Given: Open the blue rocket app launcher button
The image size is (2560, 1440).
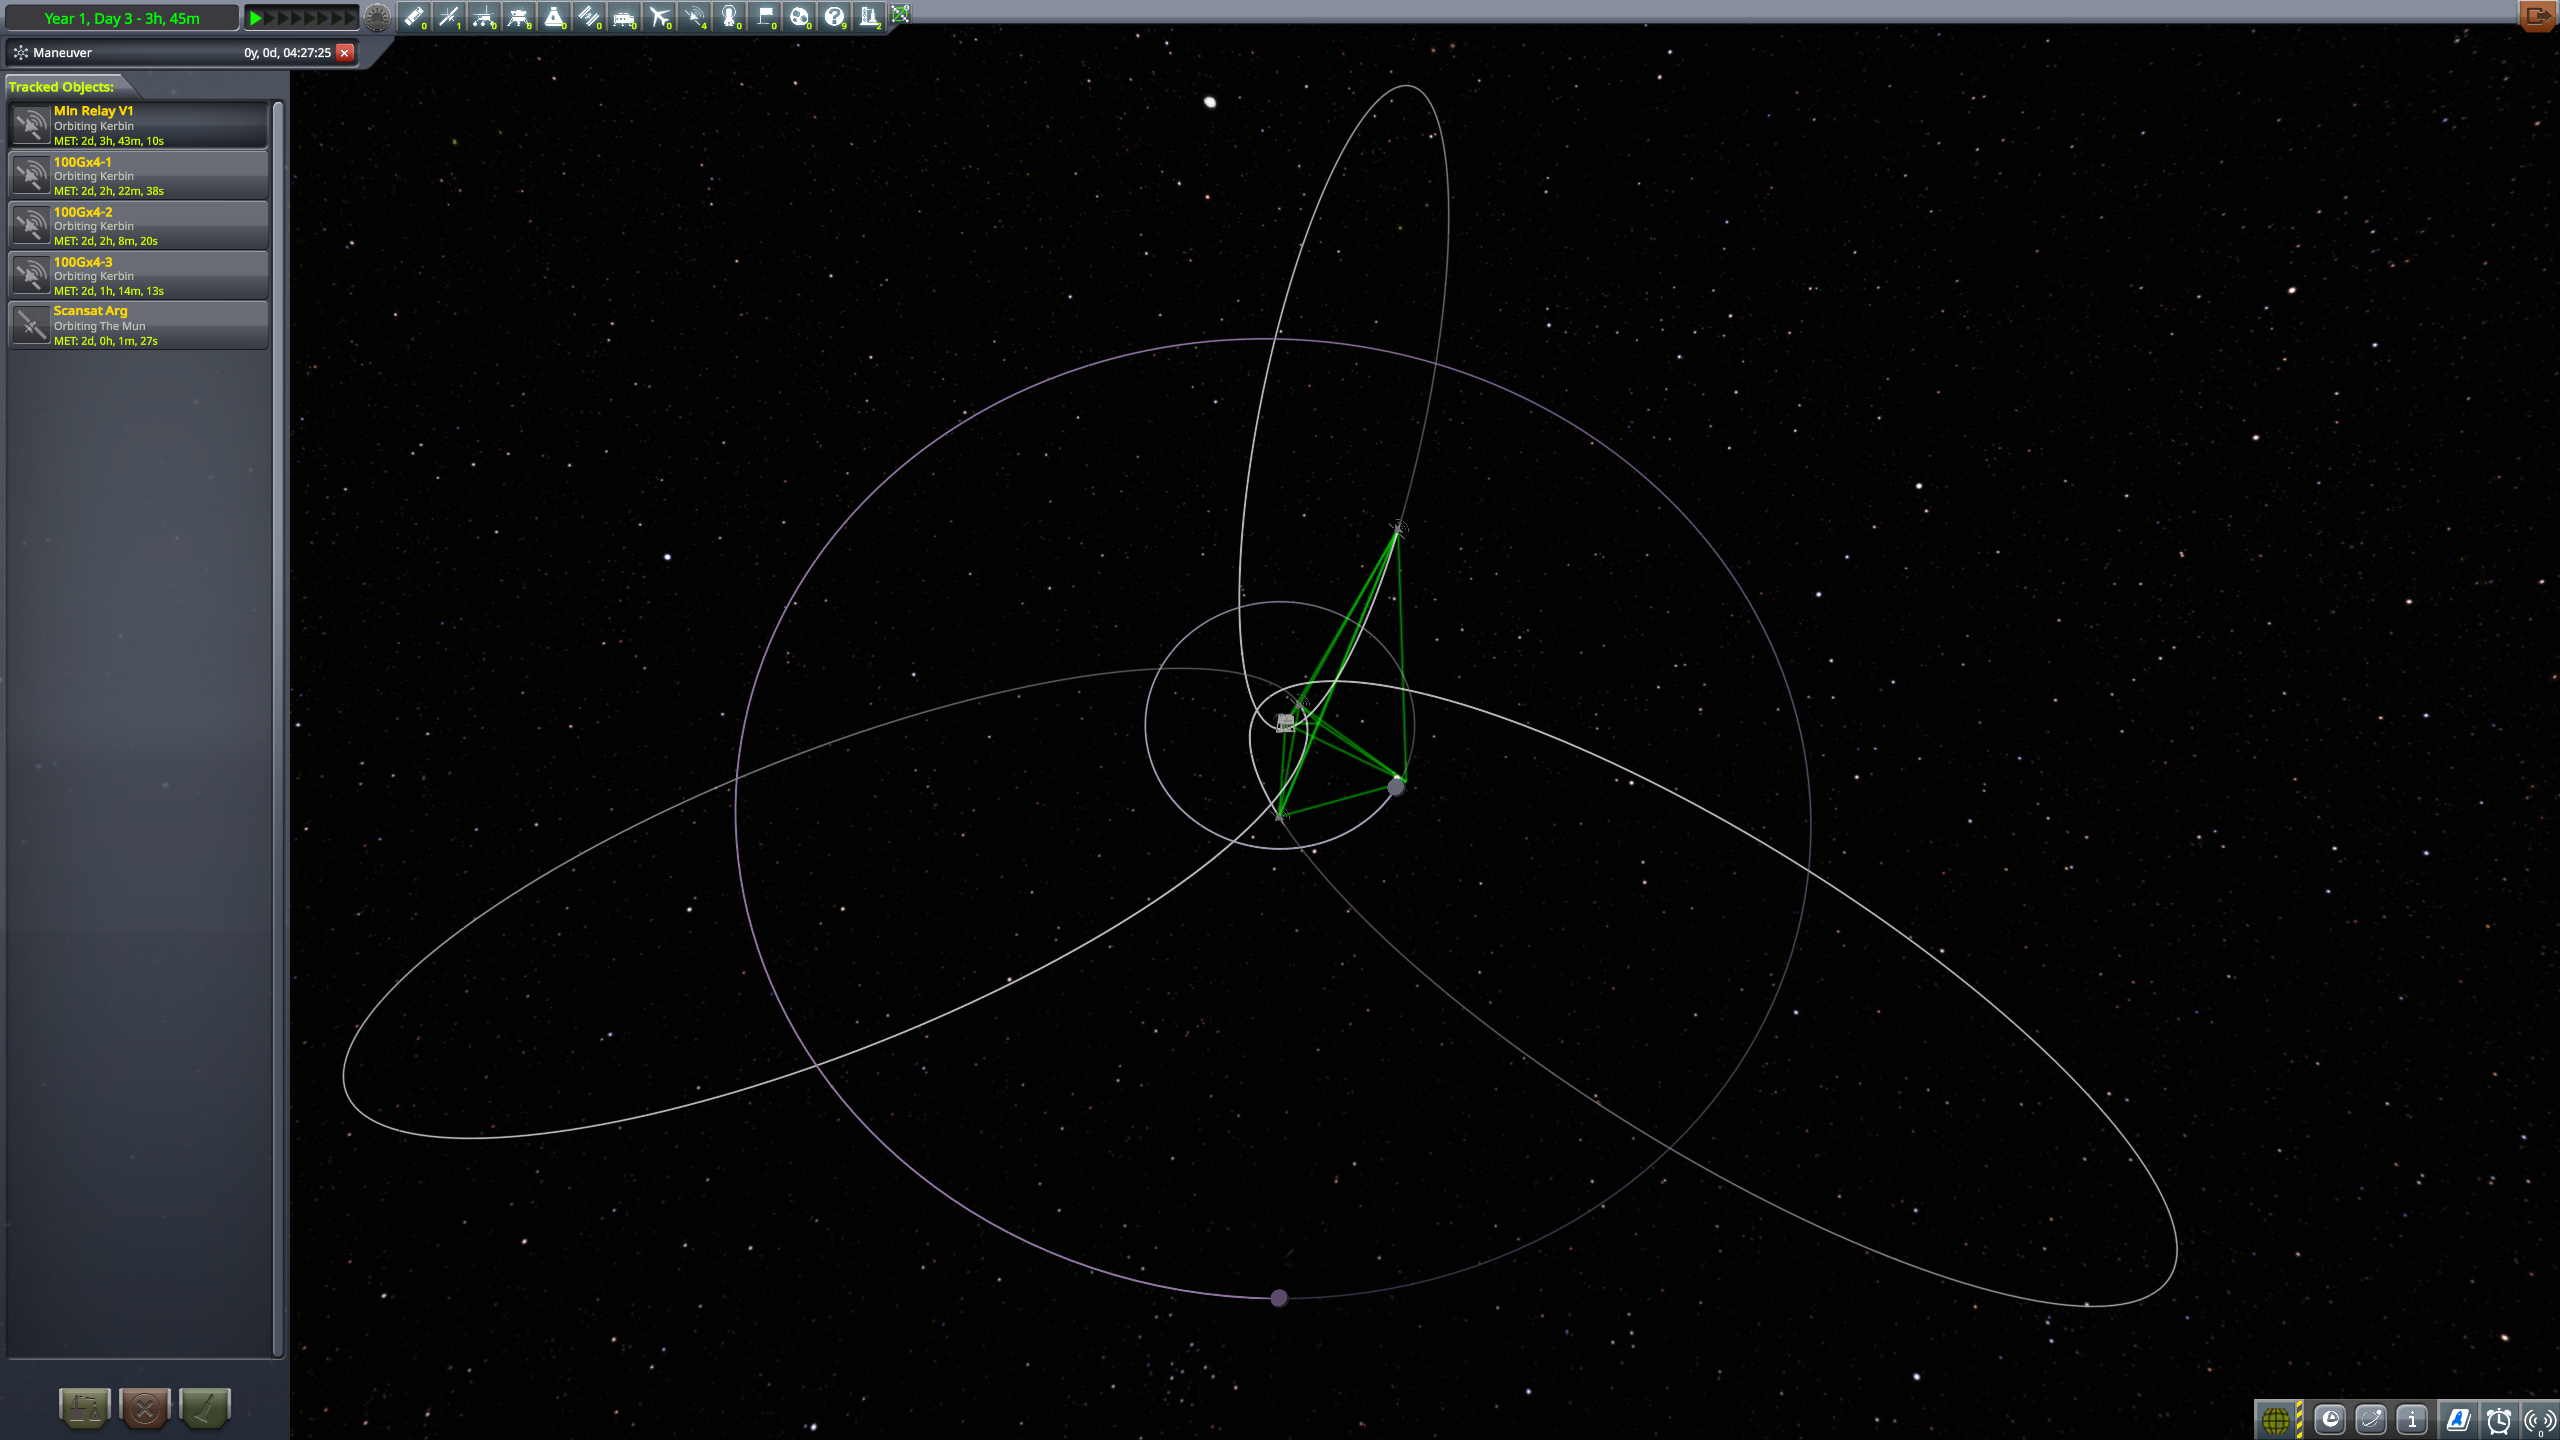Looking at the screenshot, I should [x=2457, y=1420].
